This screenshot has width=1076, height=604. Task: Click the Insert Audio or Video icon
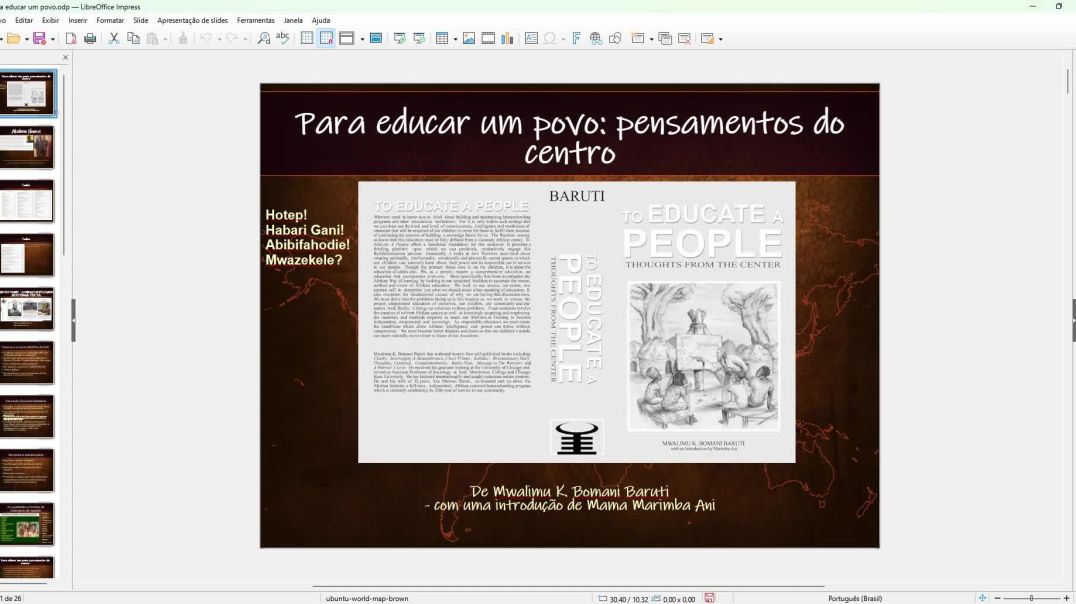coord(488,38)
